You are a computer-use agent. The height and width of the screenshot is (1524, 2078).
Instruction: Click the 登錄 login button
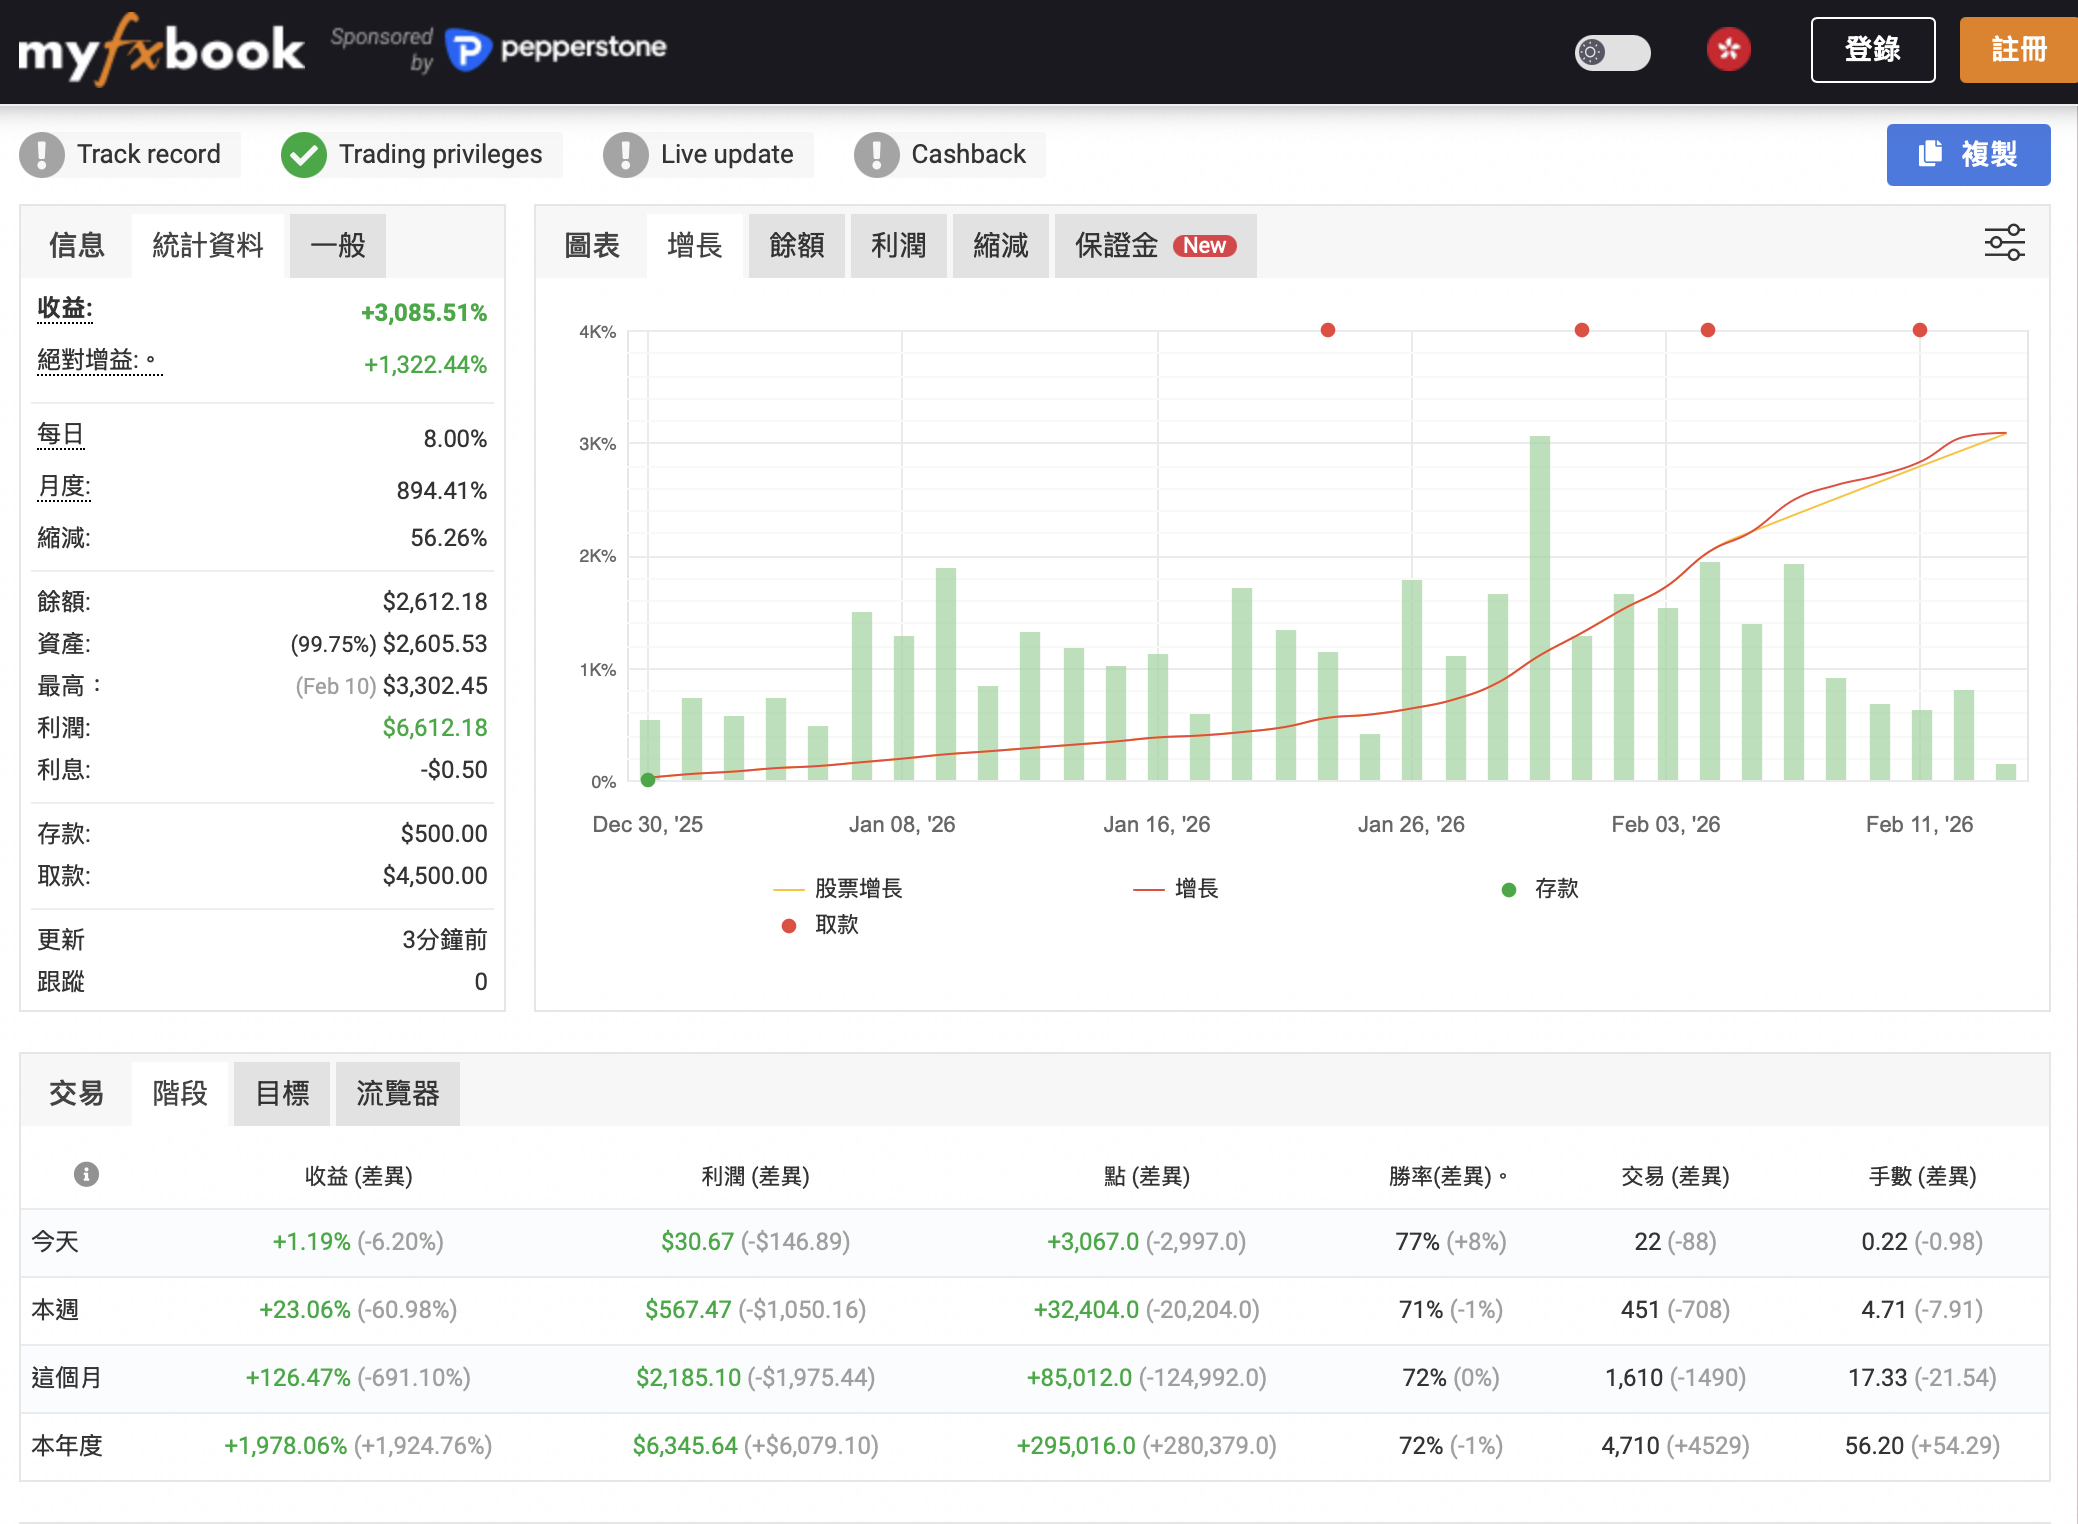(1872, 50)
